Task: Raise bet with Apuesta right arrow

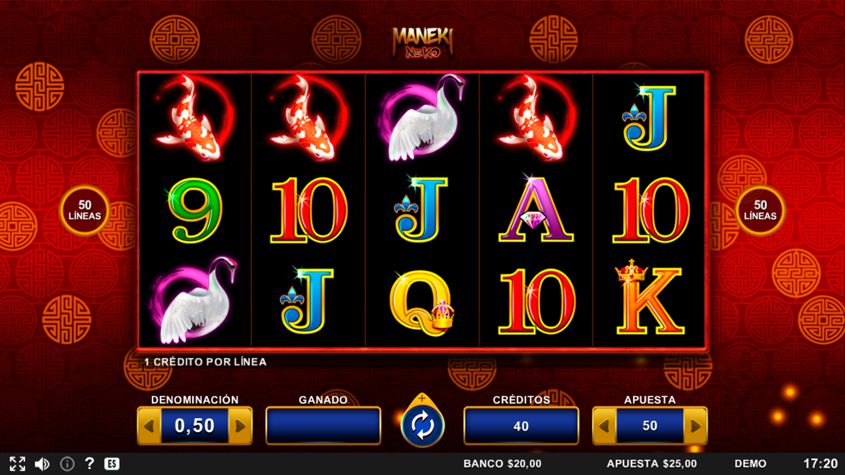Action: pyautogui.click(x=695, y=426)
